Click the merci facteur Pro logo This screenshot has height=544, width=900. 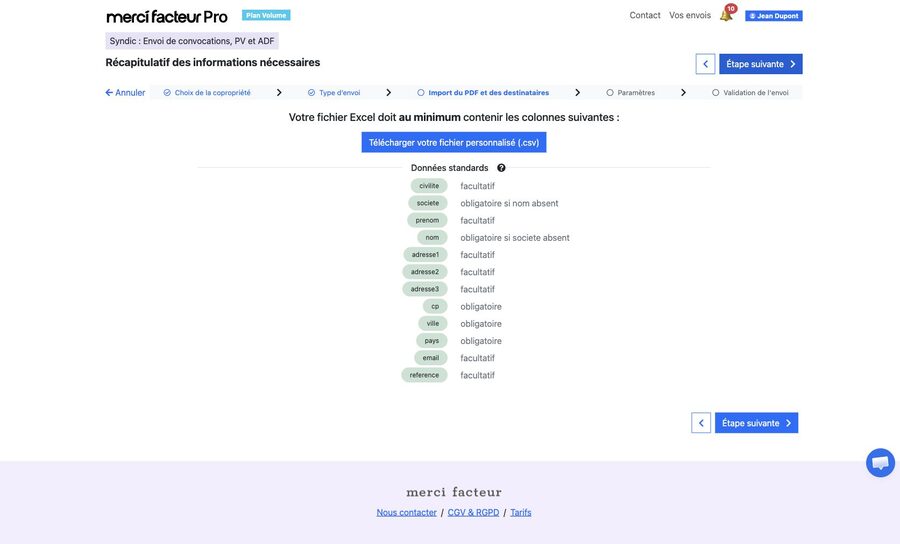[x=167, y=17]
